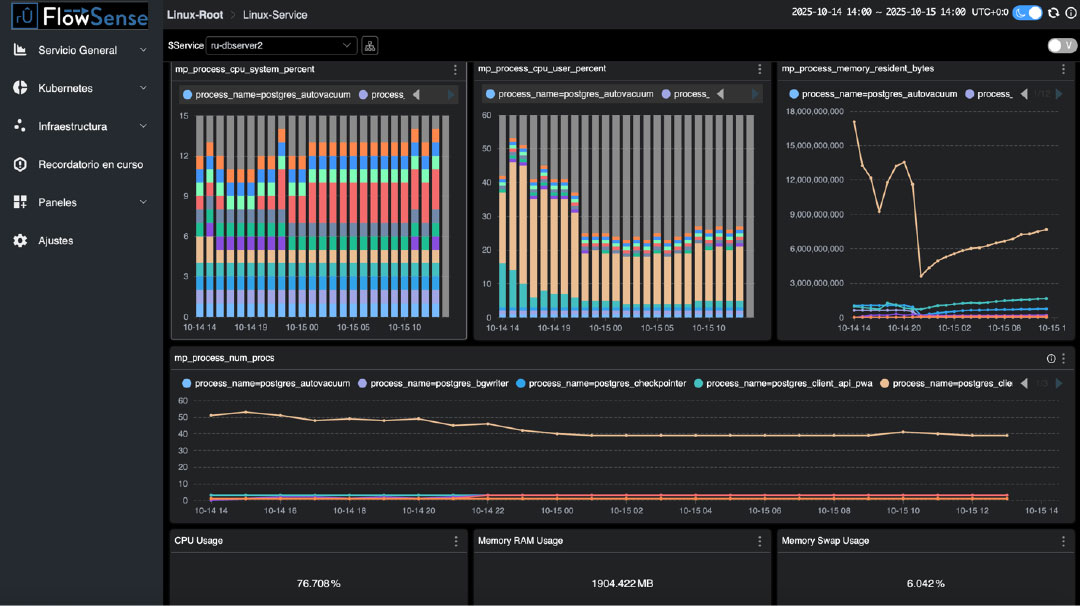Screen dimensions: 1080x606
Task: Click postgres_autovacuum color dot in cpu_system legend
Action: point(187,95)
